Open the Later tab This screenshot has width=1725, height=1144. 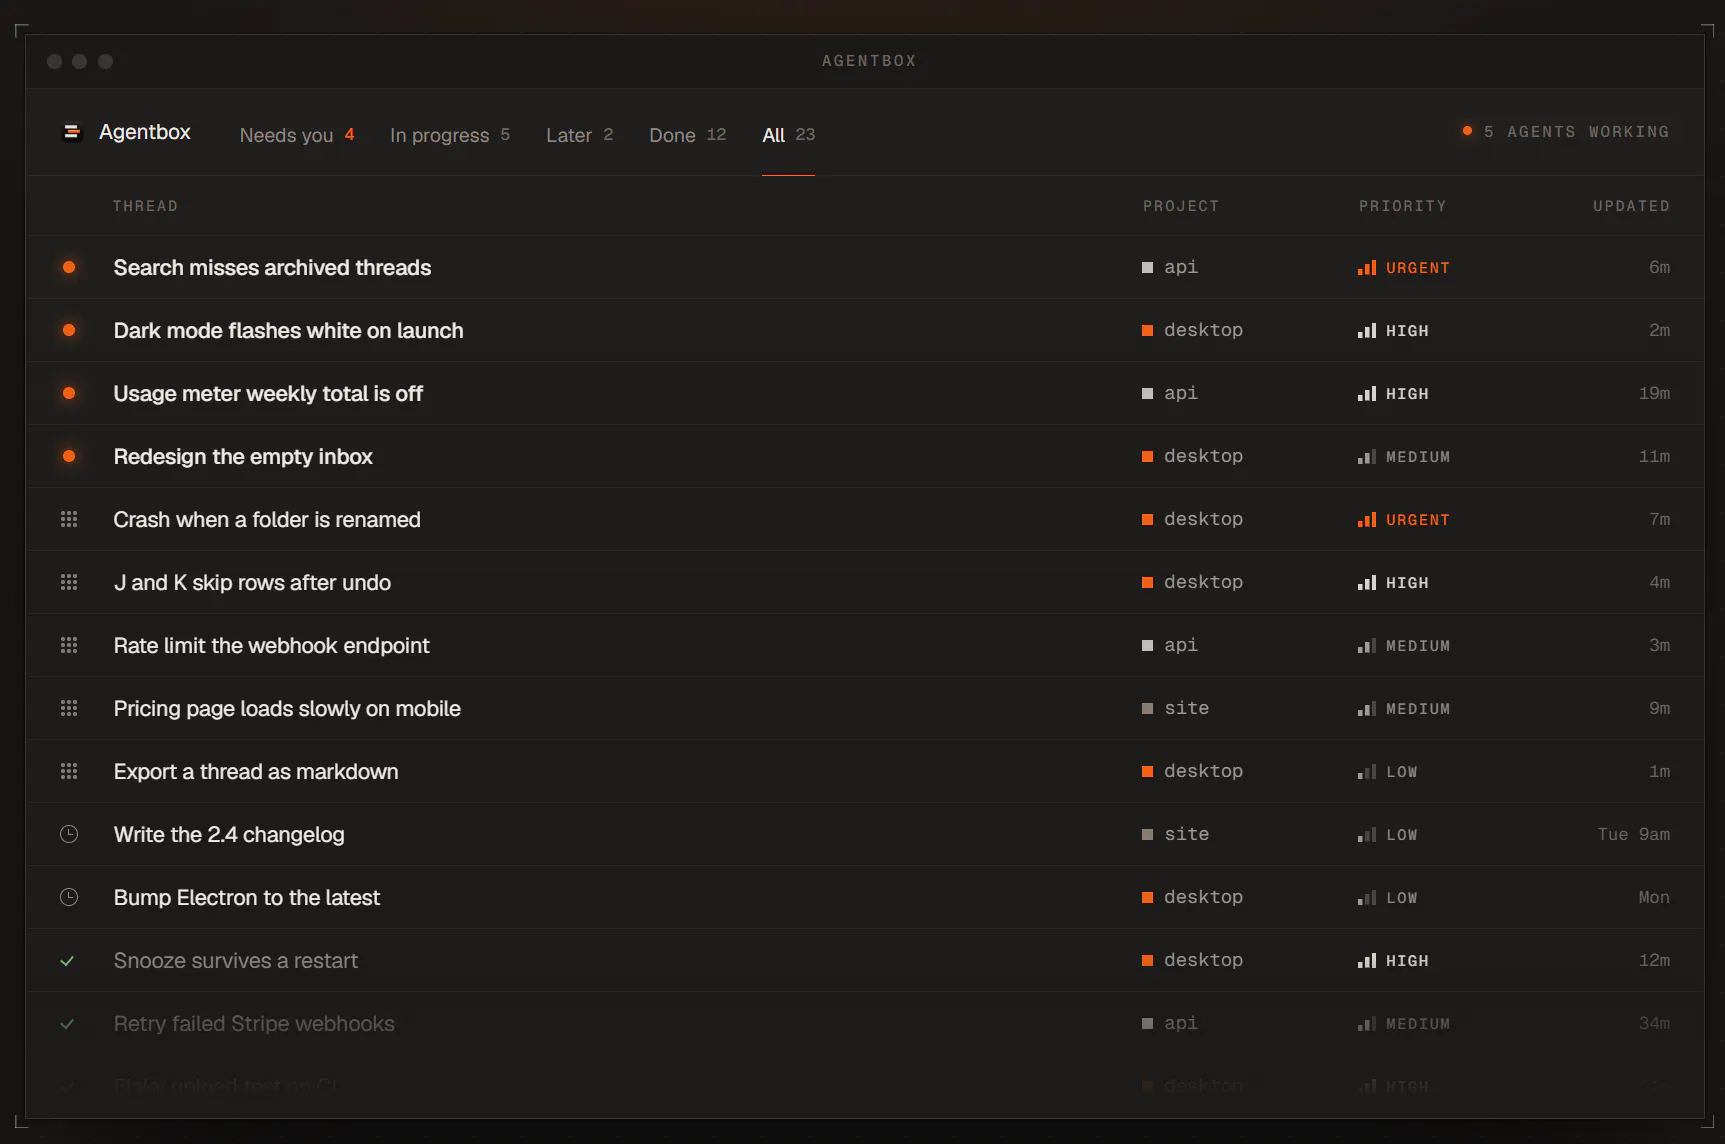(580, 135)
